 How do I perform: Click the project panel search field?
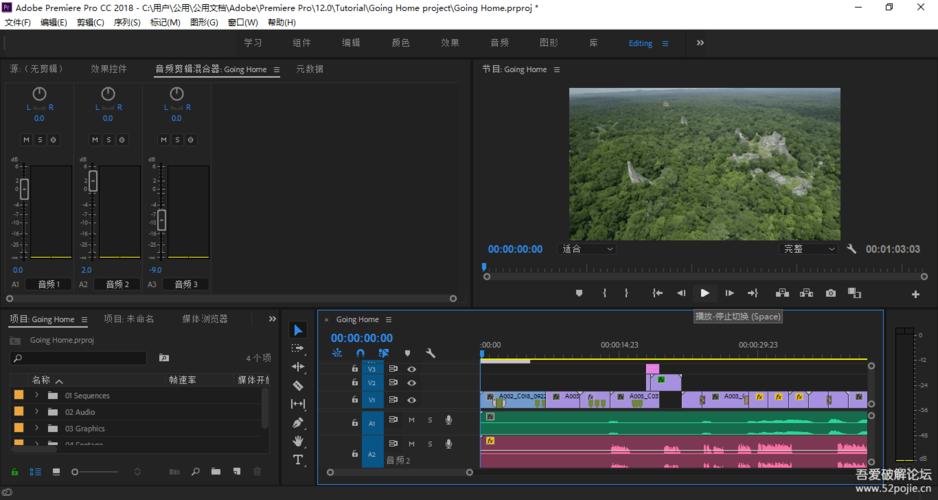coord(78,358)
